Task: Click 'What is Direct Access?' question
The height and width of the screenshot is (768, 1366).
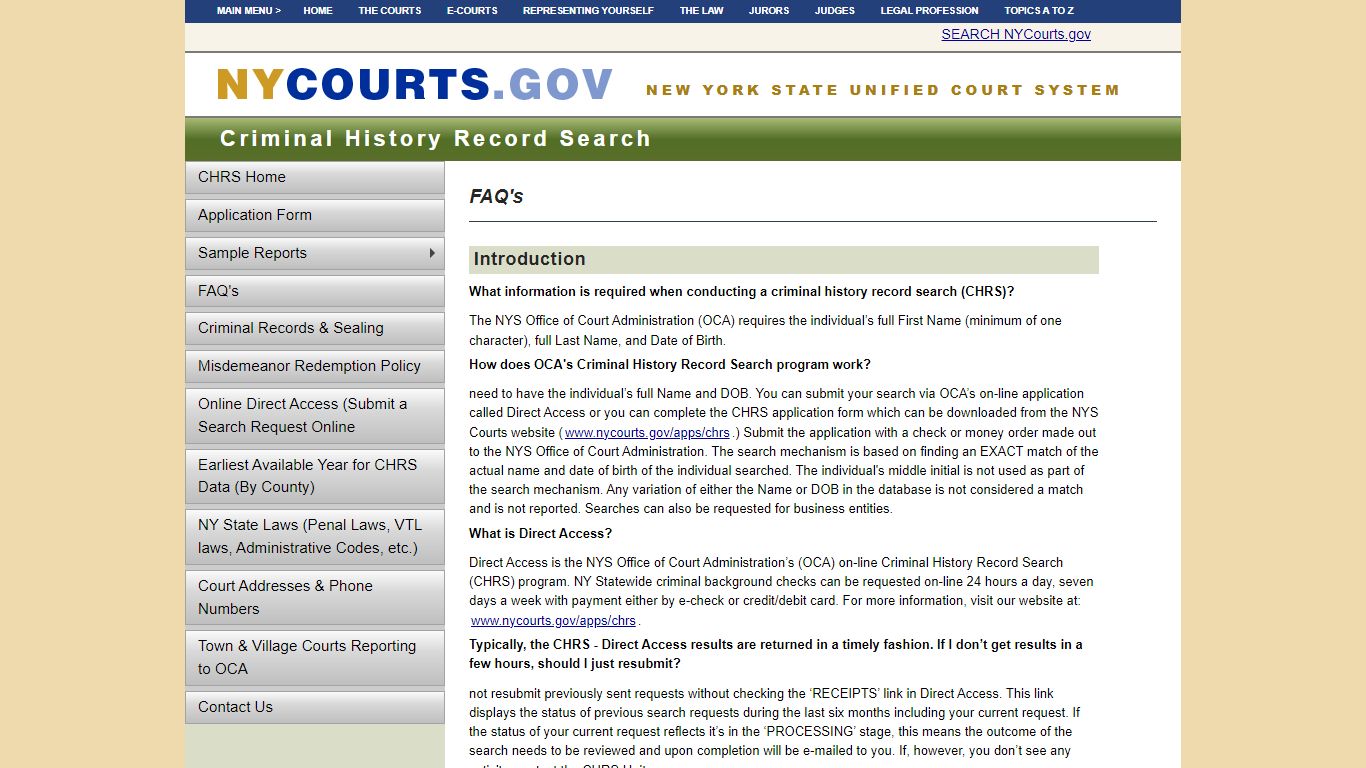Action: click(540, 533)
